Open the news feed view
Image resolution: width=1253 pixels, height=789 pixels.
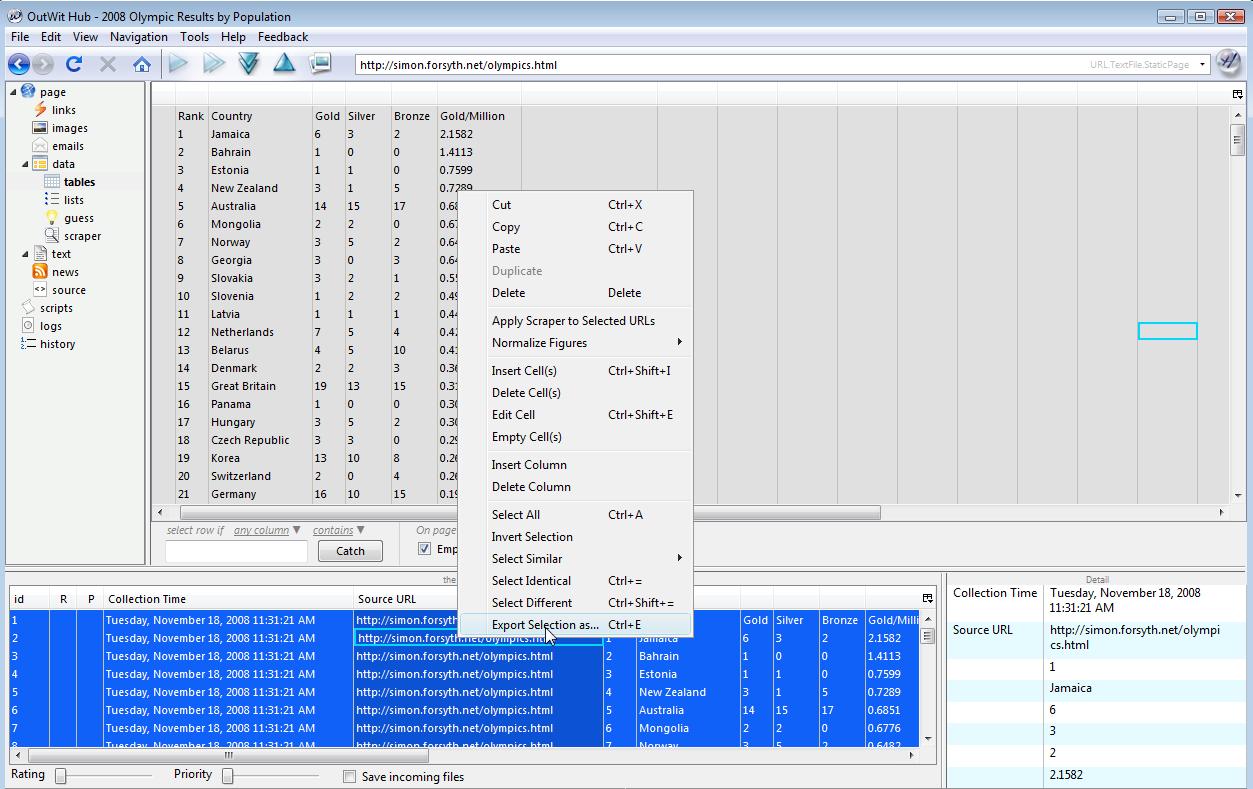[x=65, y=271]
